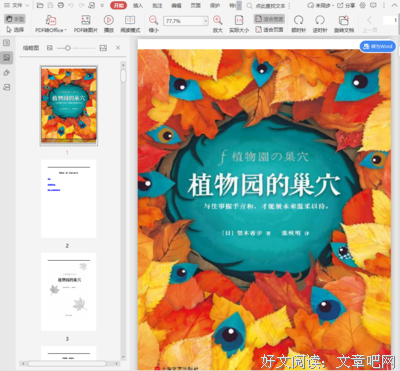Viewport: 400px width, 371px height.
Task: Open the zoom percentage dropdown arrow
Action: point(206,21)
